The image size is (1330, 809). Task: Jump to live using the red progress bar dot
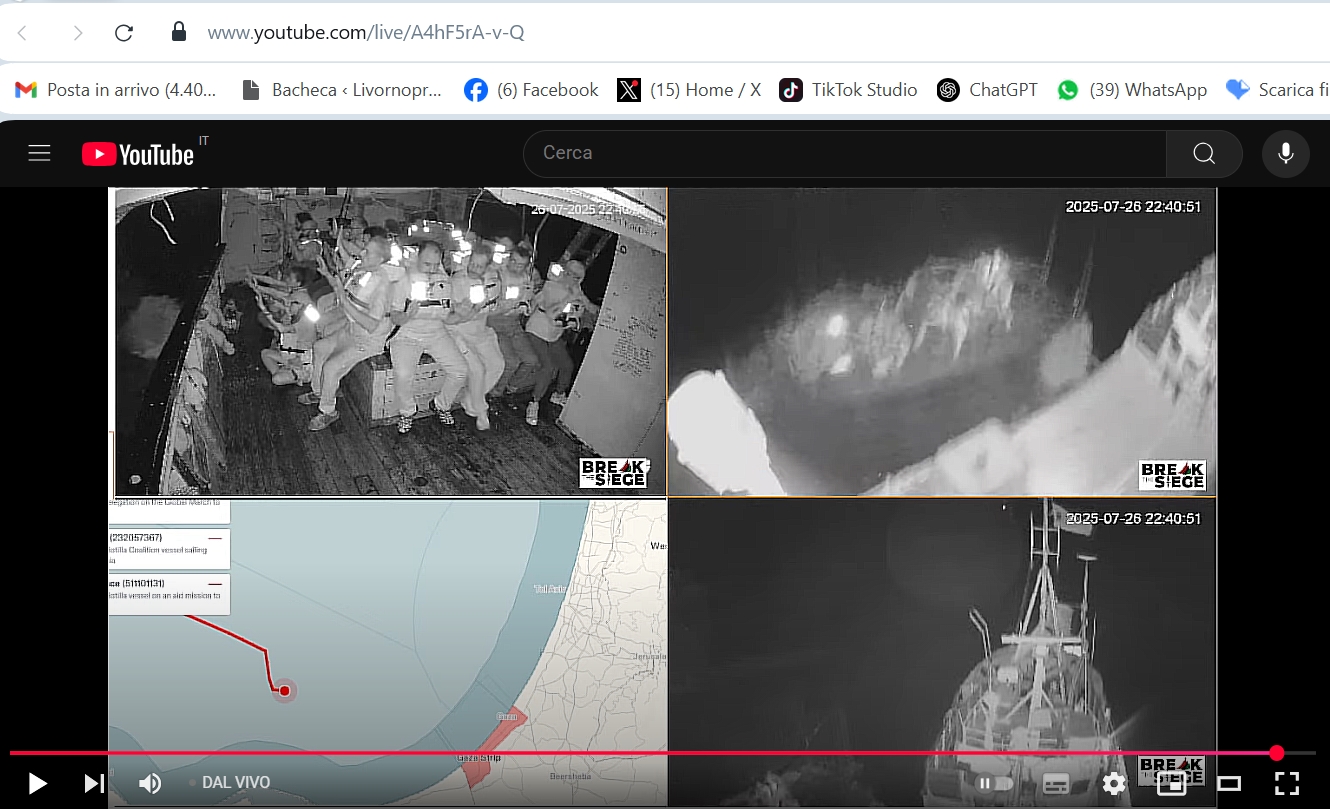tap(1276, 752)
